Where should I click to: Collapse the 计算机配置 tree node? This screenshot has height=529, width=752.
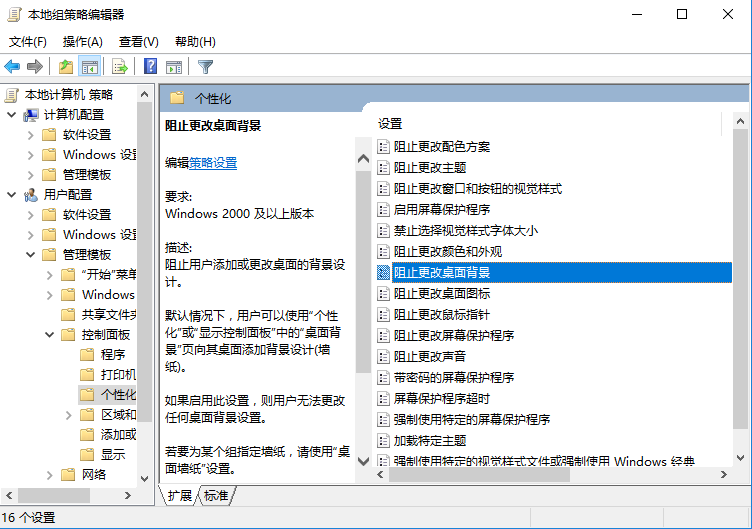12,115
